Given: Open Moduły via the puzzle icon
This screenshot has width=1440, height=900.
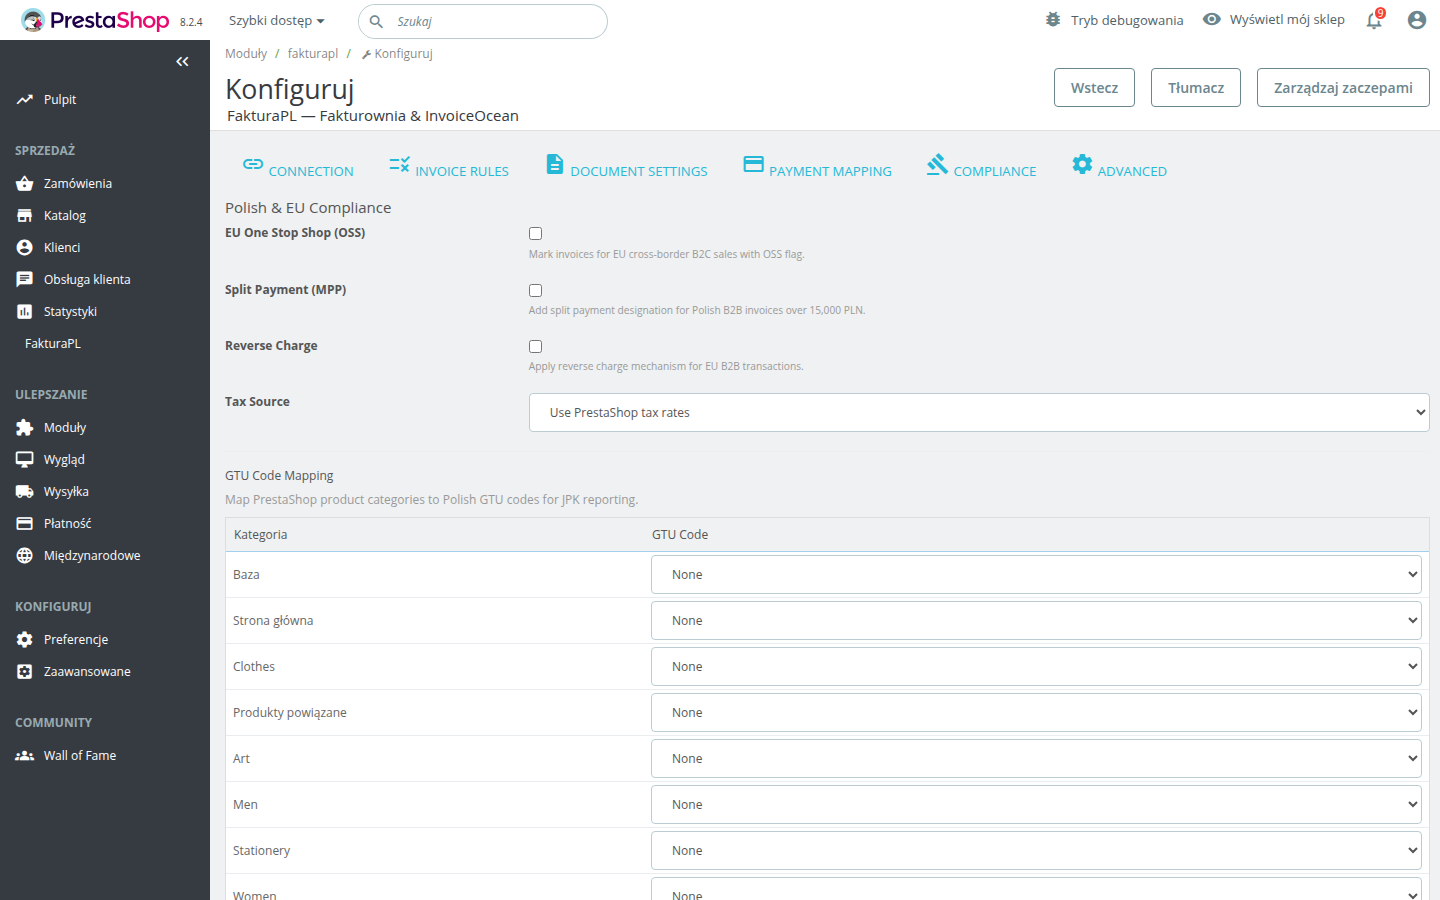Looking at the screenshot, I should pos(25,428).
